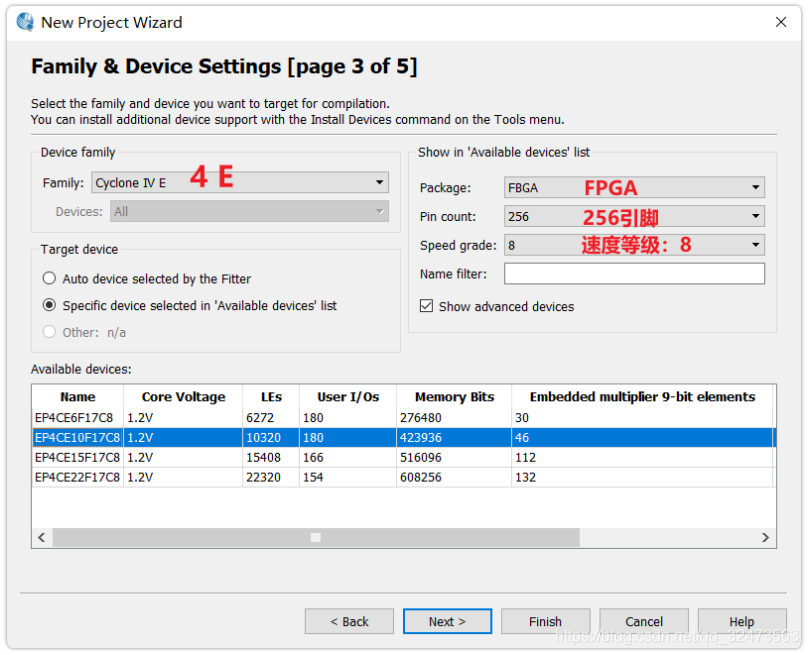This screenshot has width=809, height=655.
Task: Click into the Name filter field
Action: click(634, 274)
